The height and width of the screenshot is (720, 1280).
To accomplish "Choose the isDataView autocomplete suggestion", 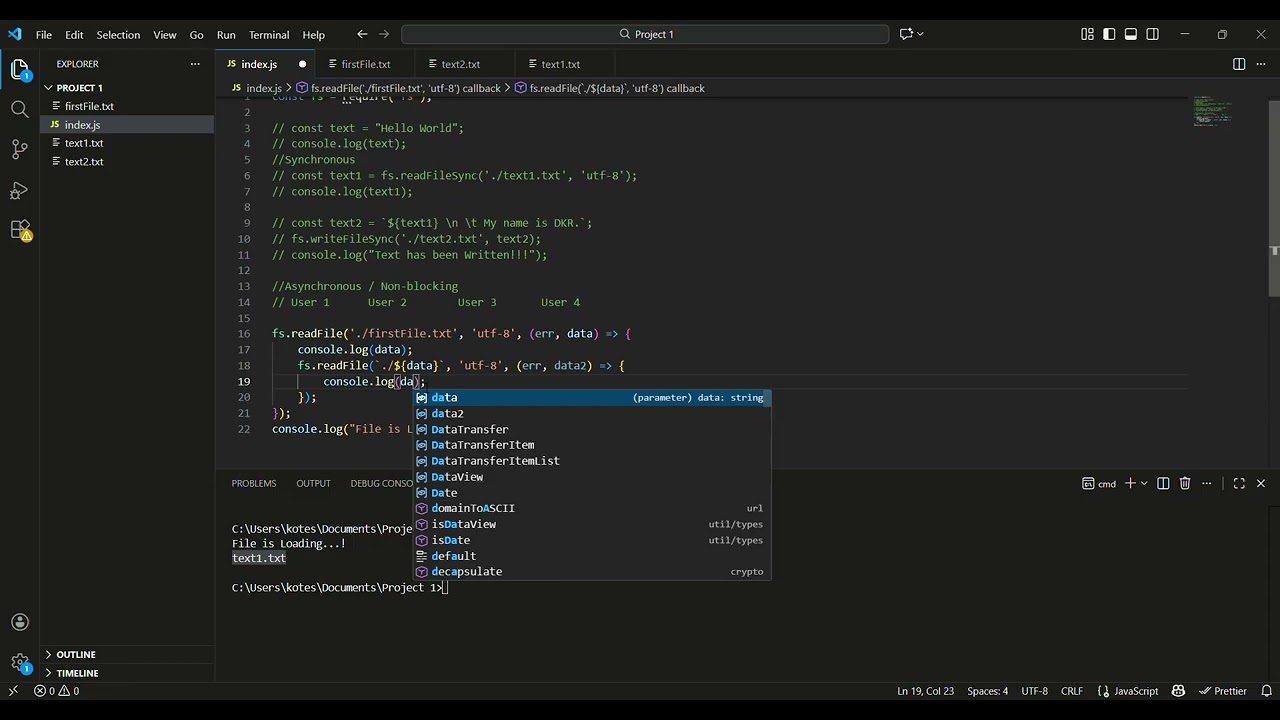I will tap(592, 524).
